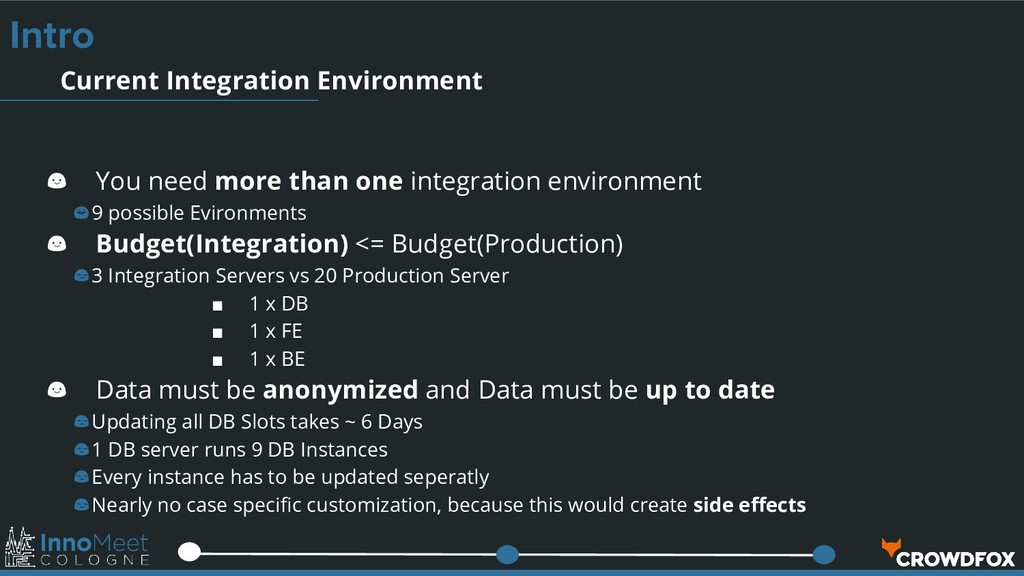
Task: Click blue bullet next to 'Every instance has'
Action: [x=81, y=477]
